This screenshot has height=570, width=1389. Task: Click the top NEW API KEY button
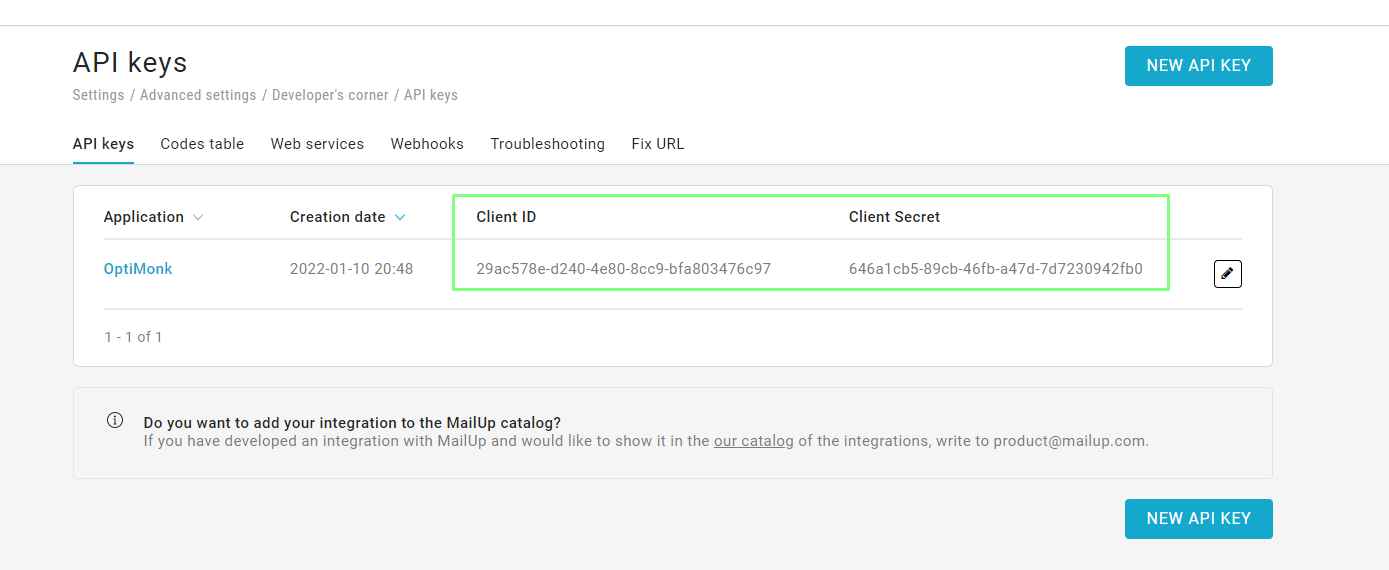(x=1198, y=66)
